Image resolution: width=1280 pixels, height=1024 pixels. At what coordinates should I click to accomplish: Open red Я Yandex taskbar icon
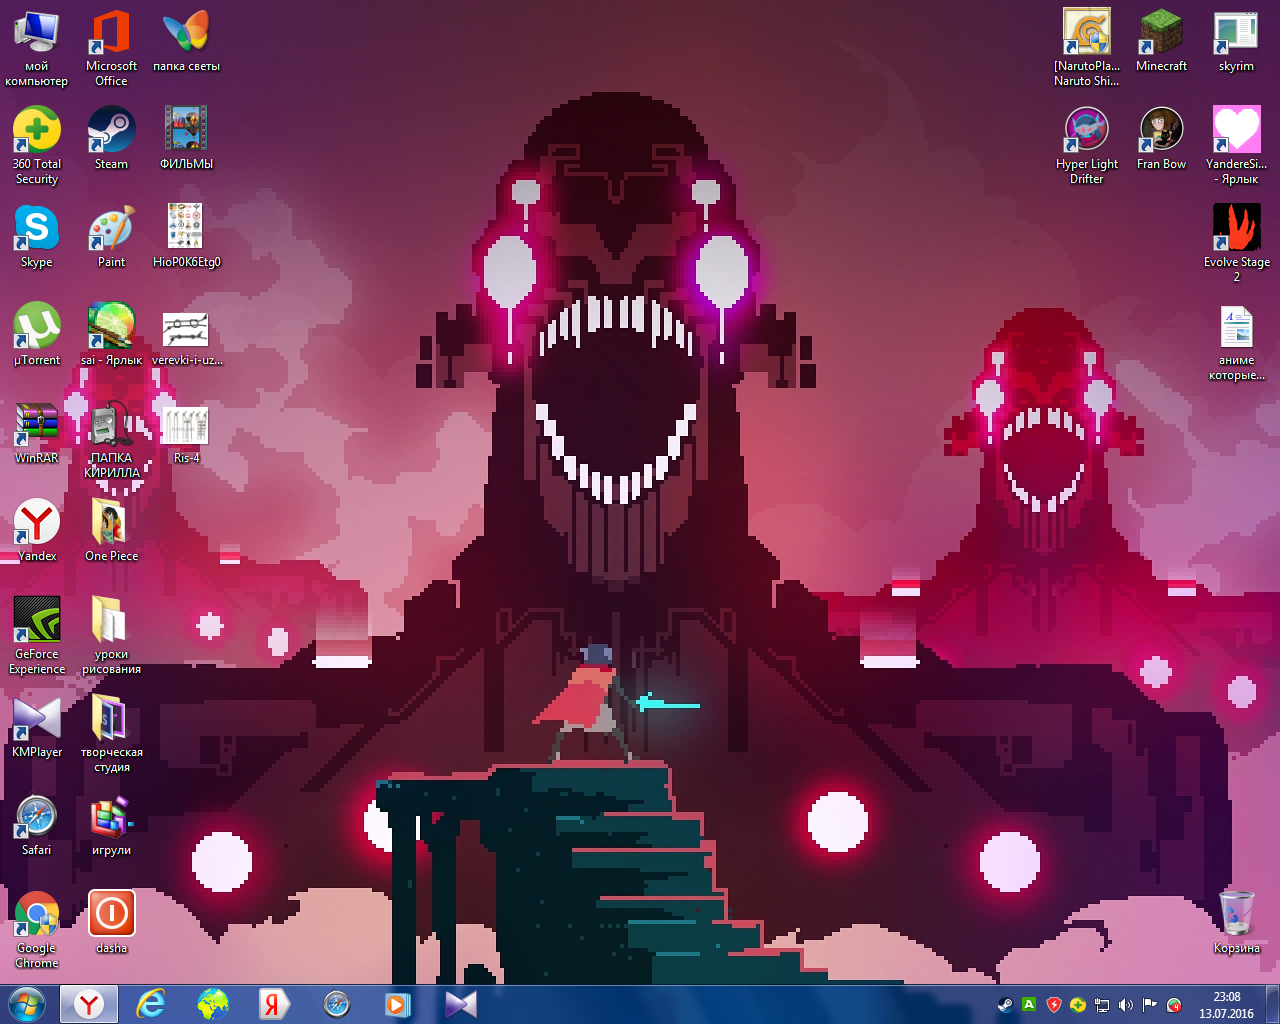click(x=274, y=1004)
